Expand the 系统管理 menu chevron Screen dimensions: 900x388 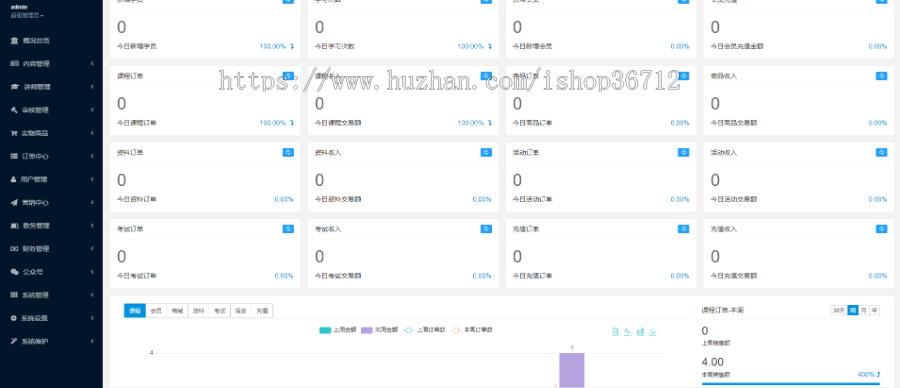(92, 295)
